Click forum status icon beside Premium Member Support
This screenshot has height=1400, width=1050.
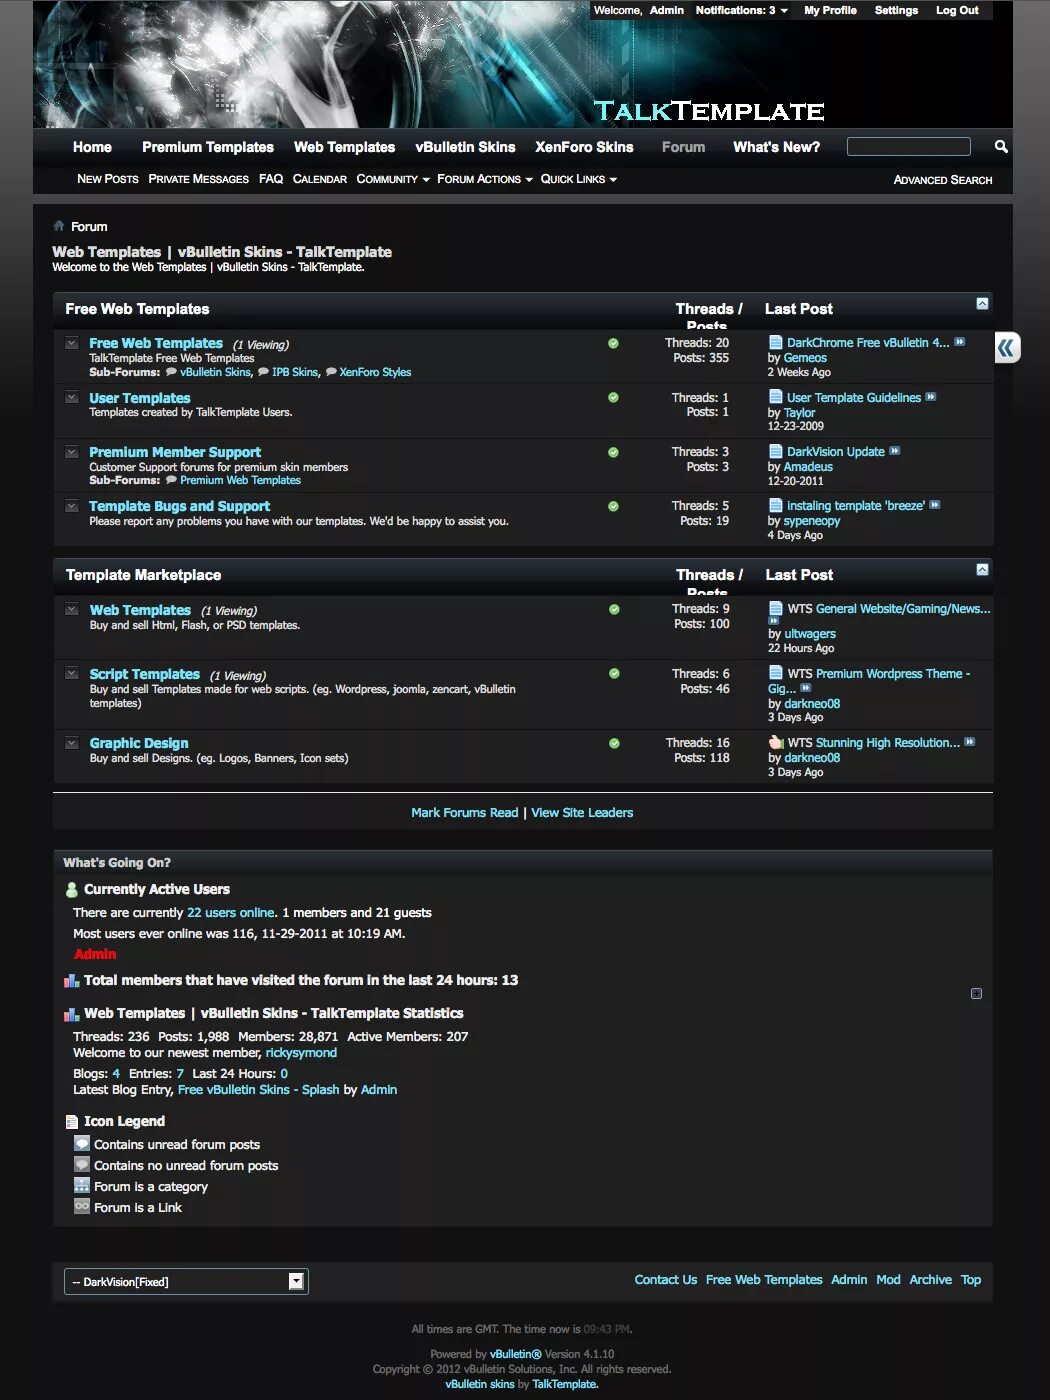(x=72, y=452)
